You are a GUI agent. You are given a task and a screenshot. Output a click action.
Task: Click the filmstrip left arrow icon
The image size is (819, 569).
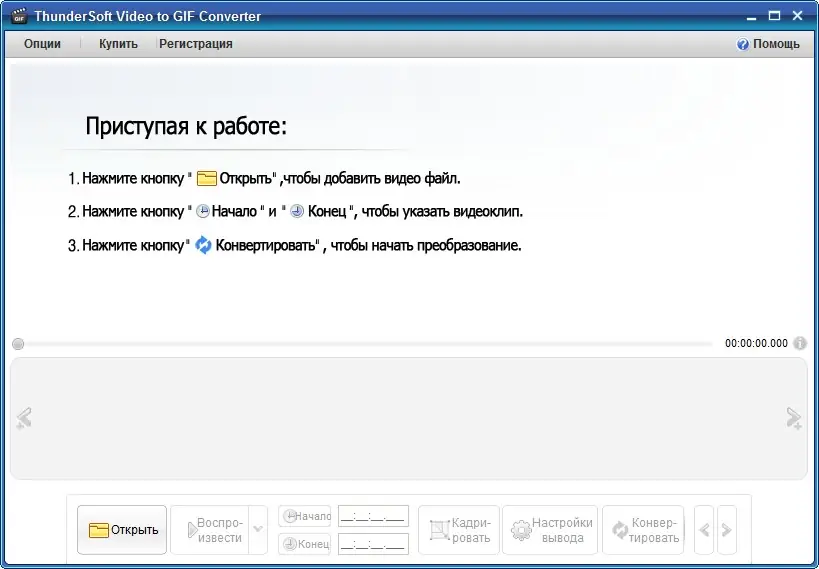pyautogui.click(x=24, y=418)
